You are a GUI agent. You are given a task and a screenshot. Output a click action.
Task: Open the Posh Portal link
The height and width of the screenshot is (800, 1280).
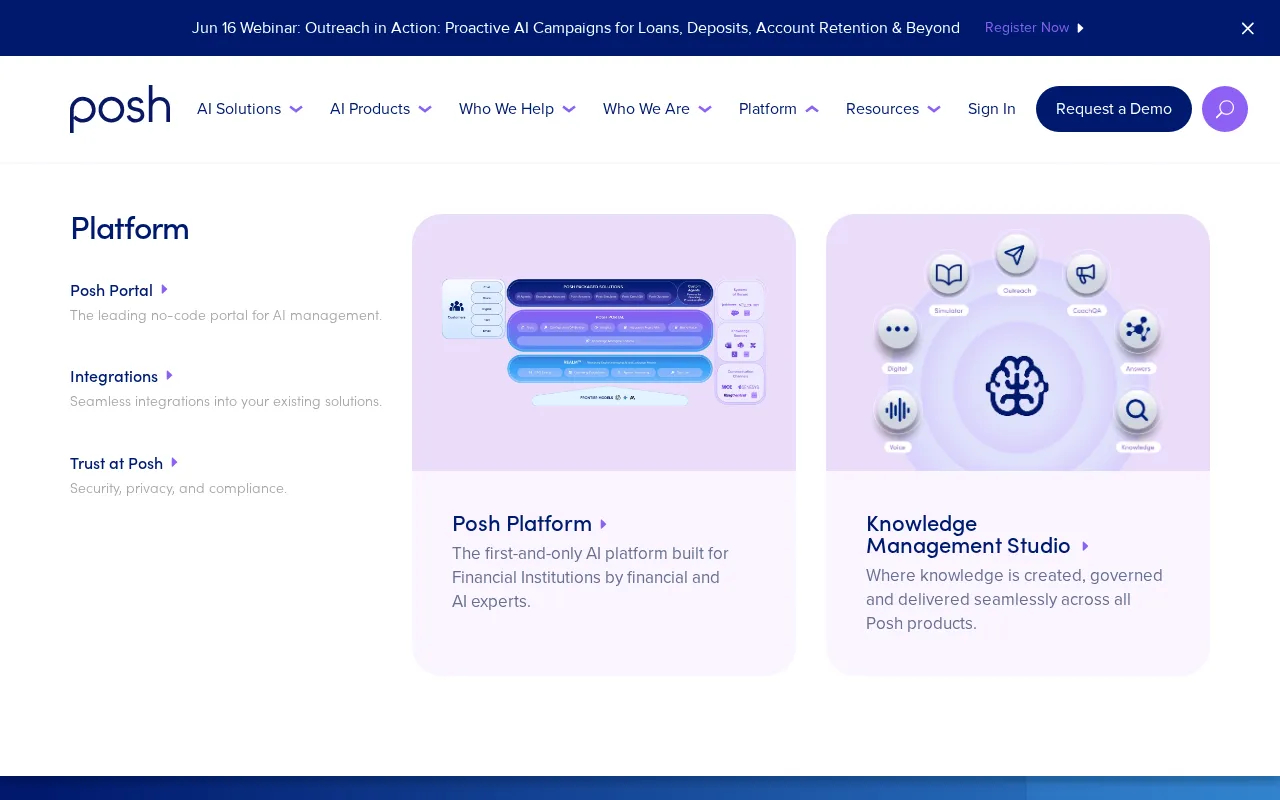[111, 290]
